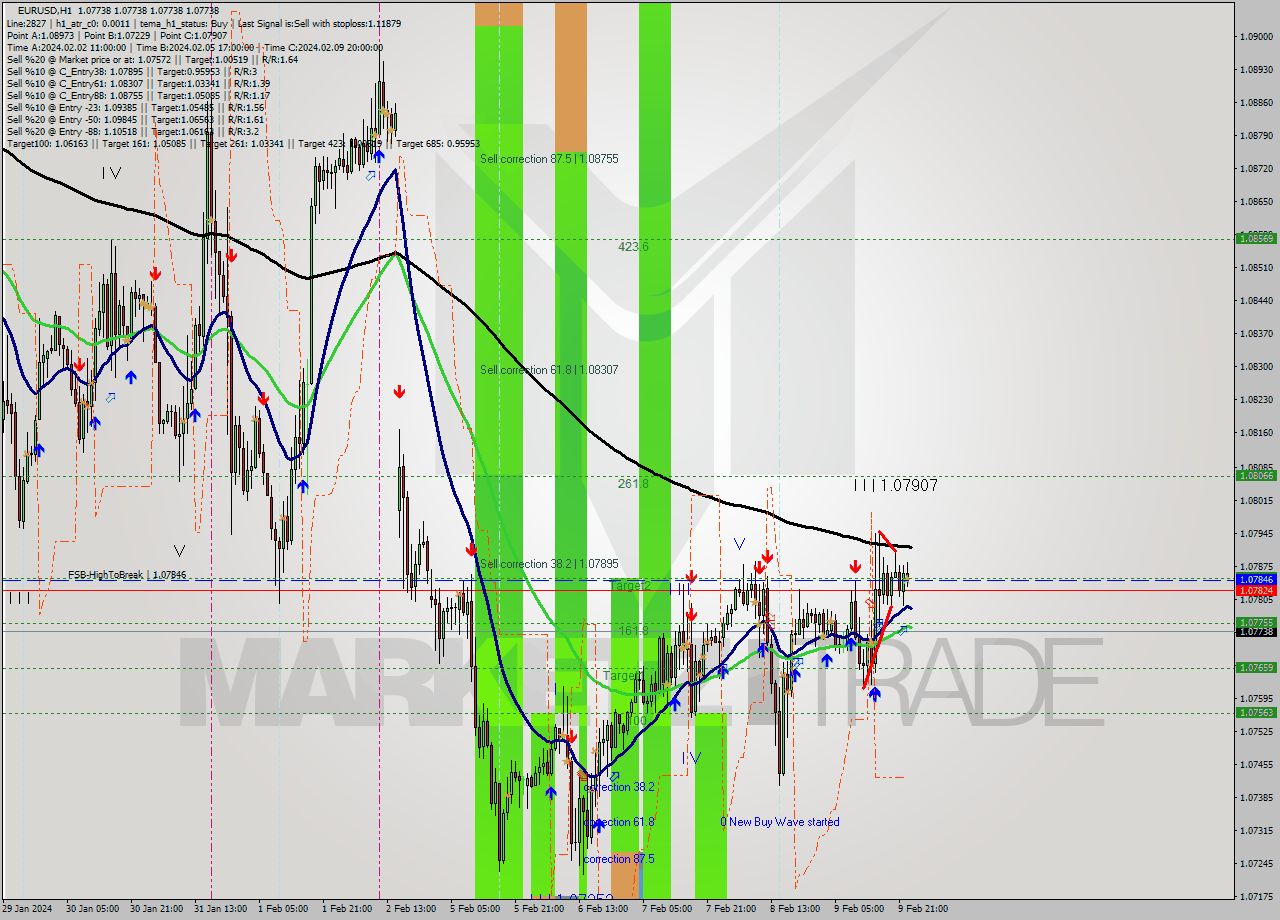Select the blue 'correction 61.8' label
The image size is (1280, 920).
tap(618, 822)
